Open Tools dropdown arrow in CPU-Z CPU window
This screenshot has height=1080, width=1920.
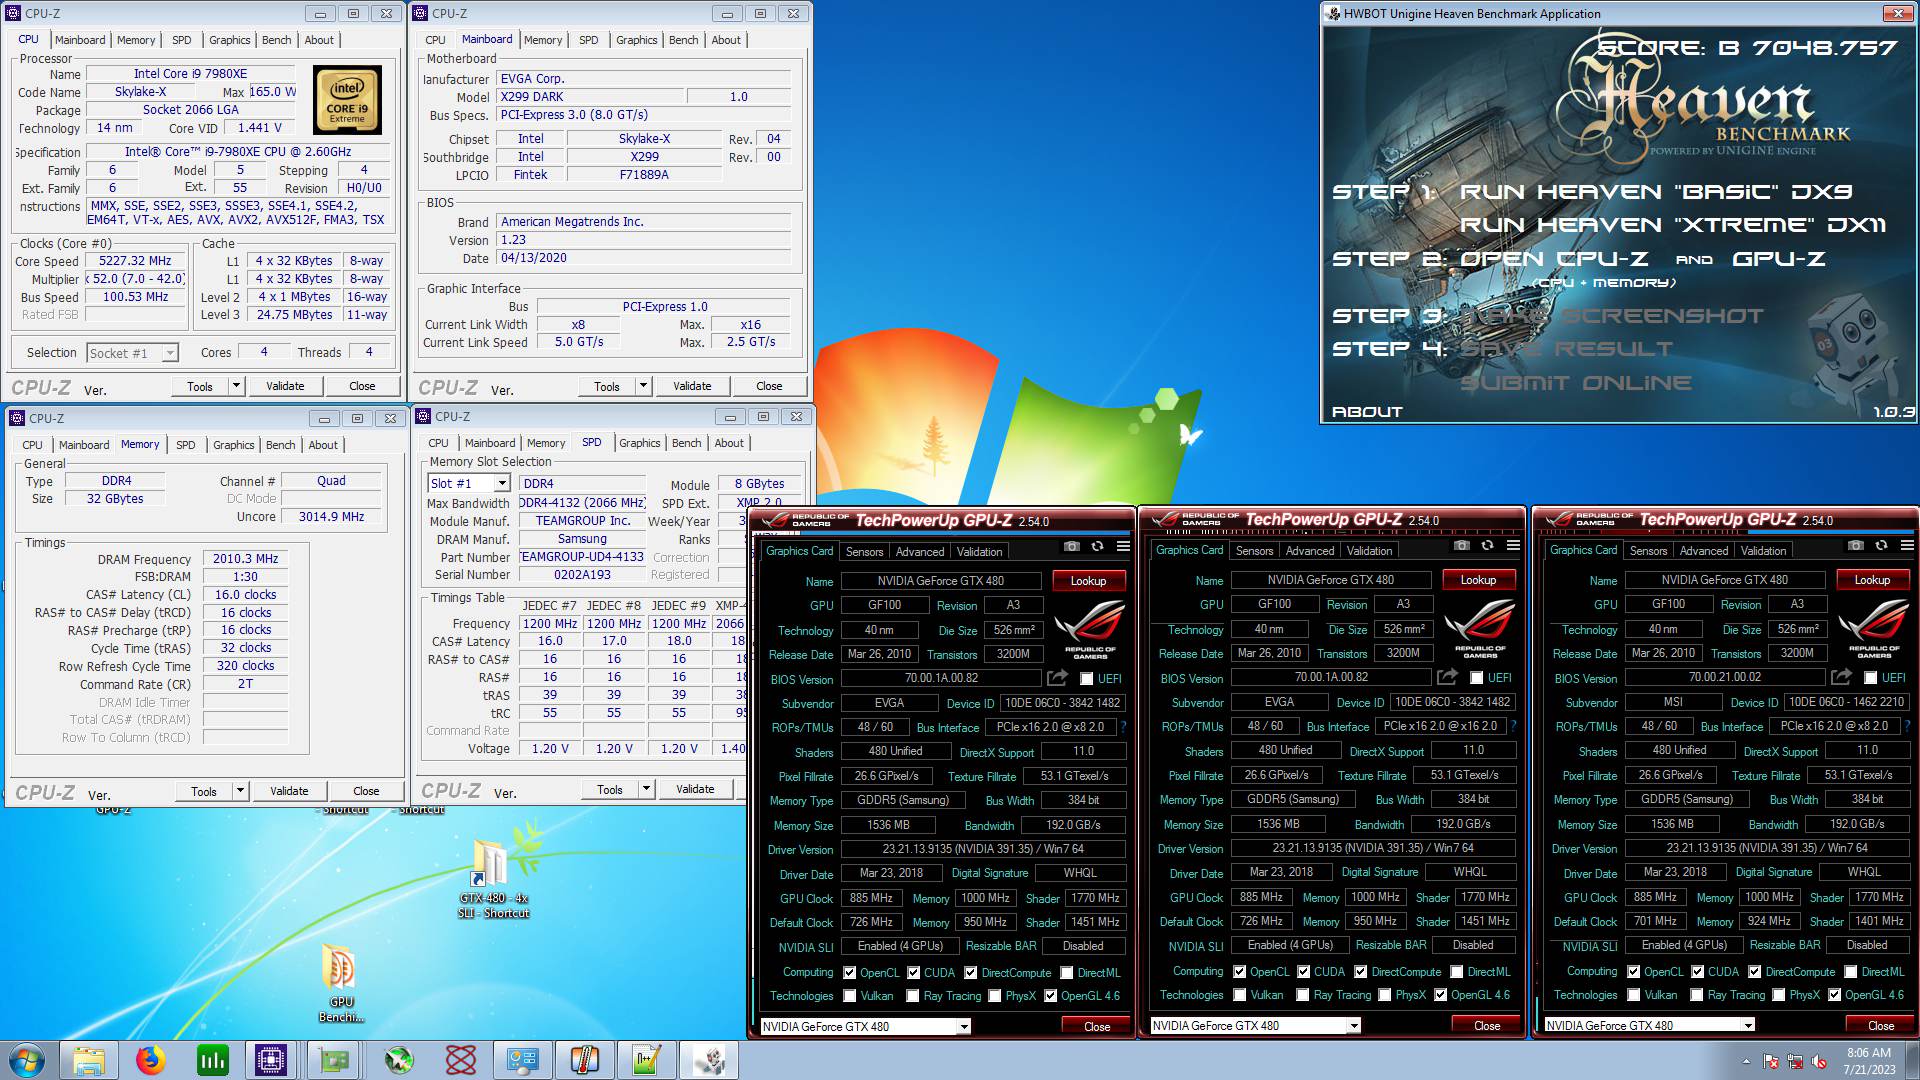pyautogui.click(x=236, y=386)
